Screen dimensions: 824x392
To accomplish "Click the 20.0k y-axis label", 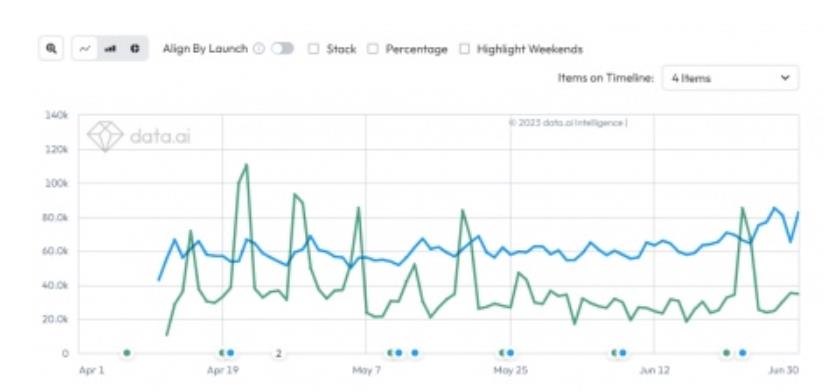I will coord(56,319).
